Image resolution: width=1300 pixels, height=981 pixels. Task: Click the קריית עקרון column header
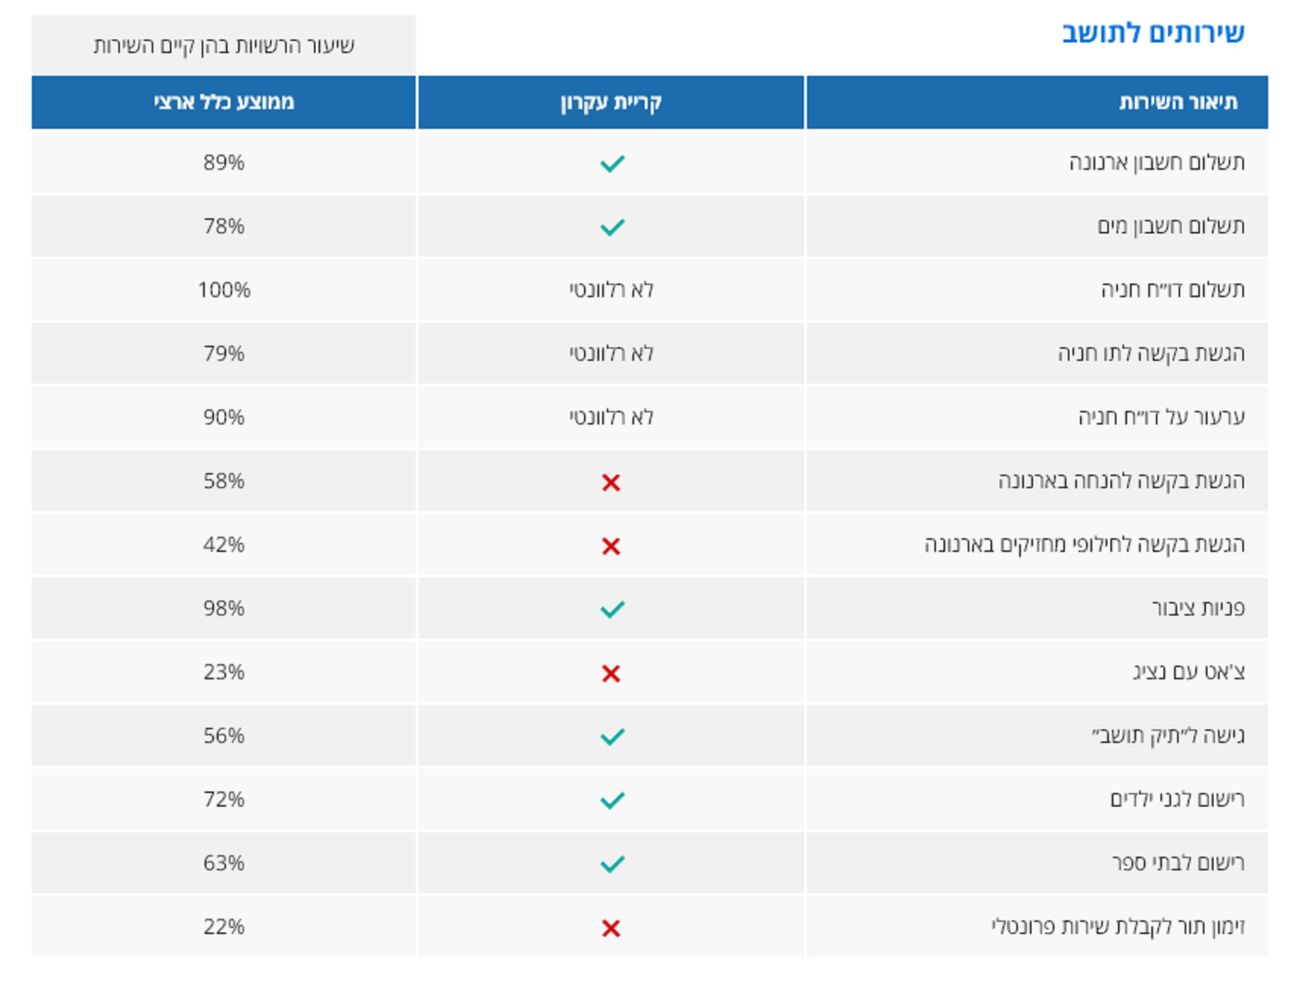click(611, 102)
